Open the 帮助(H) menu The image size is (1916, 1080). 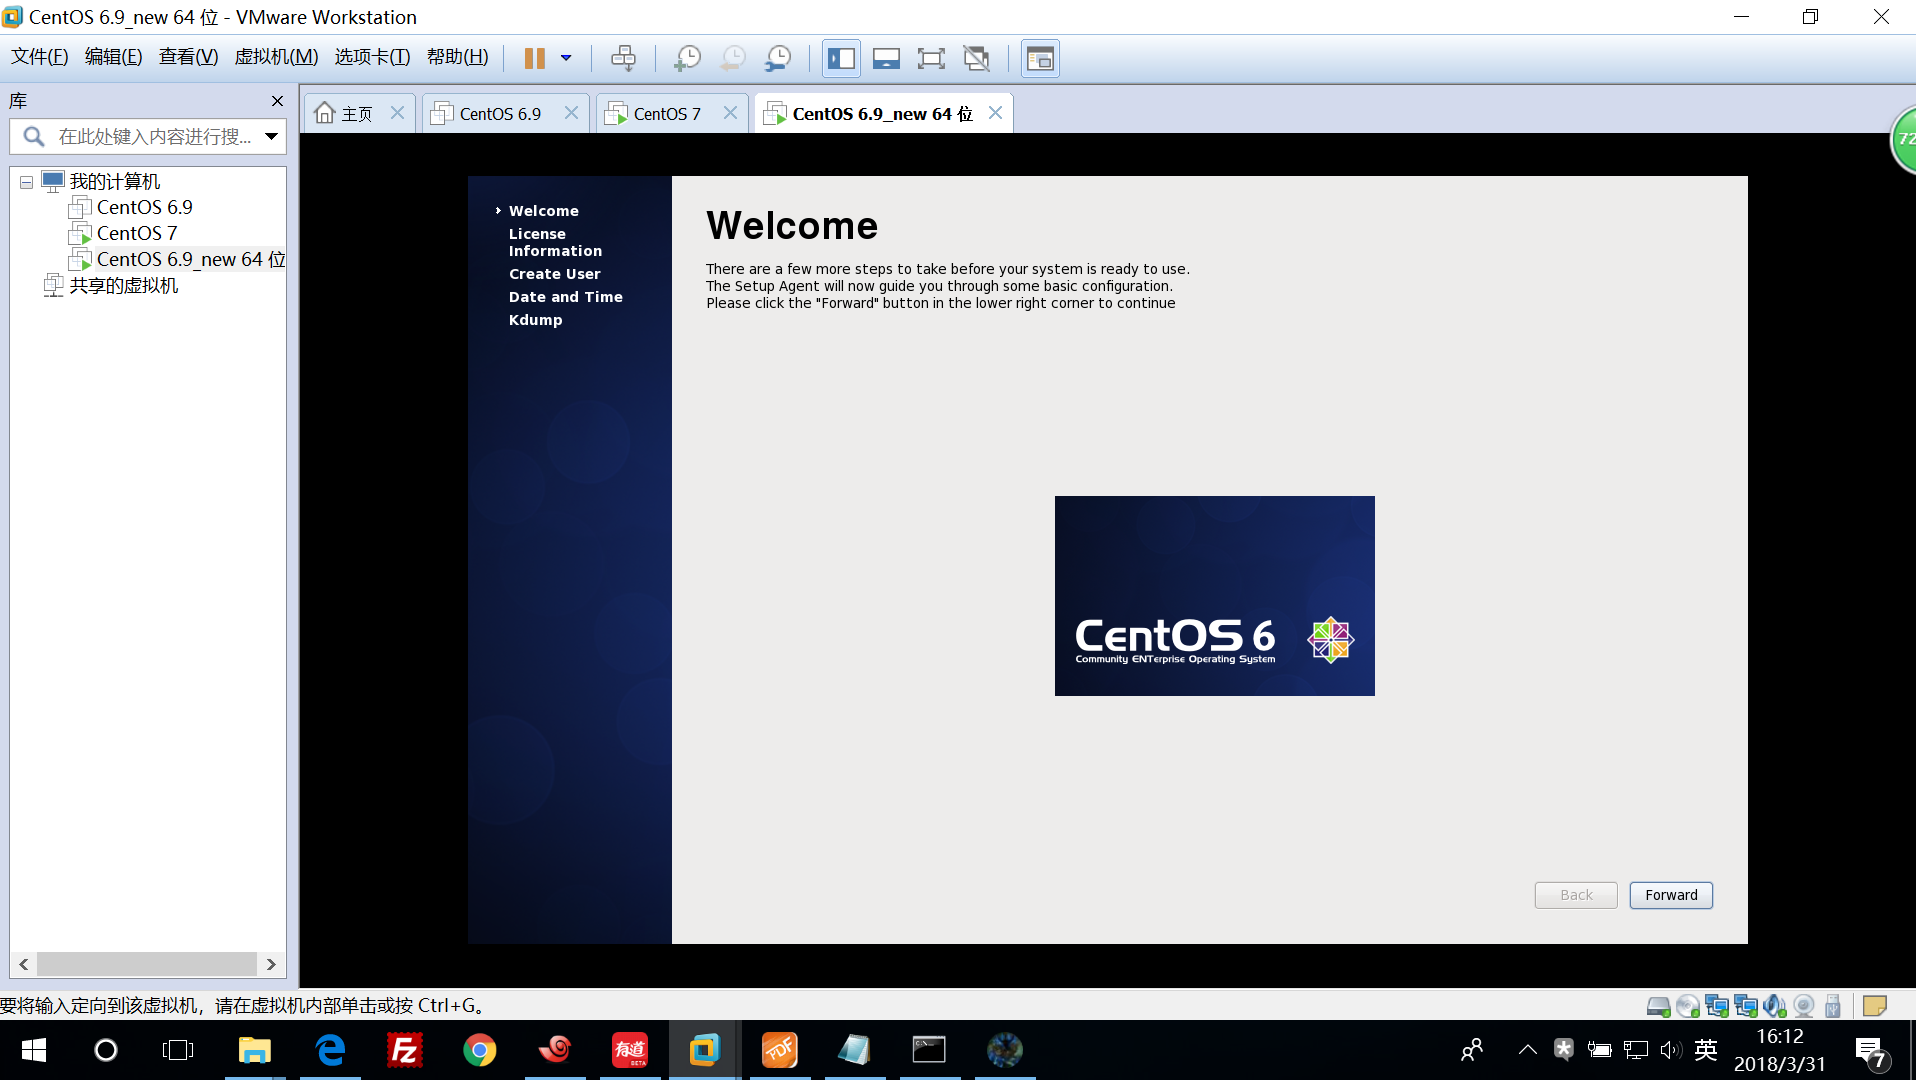click(457, 57)
